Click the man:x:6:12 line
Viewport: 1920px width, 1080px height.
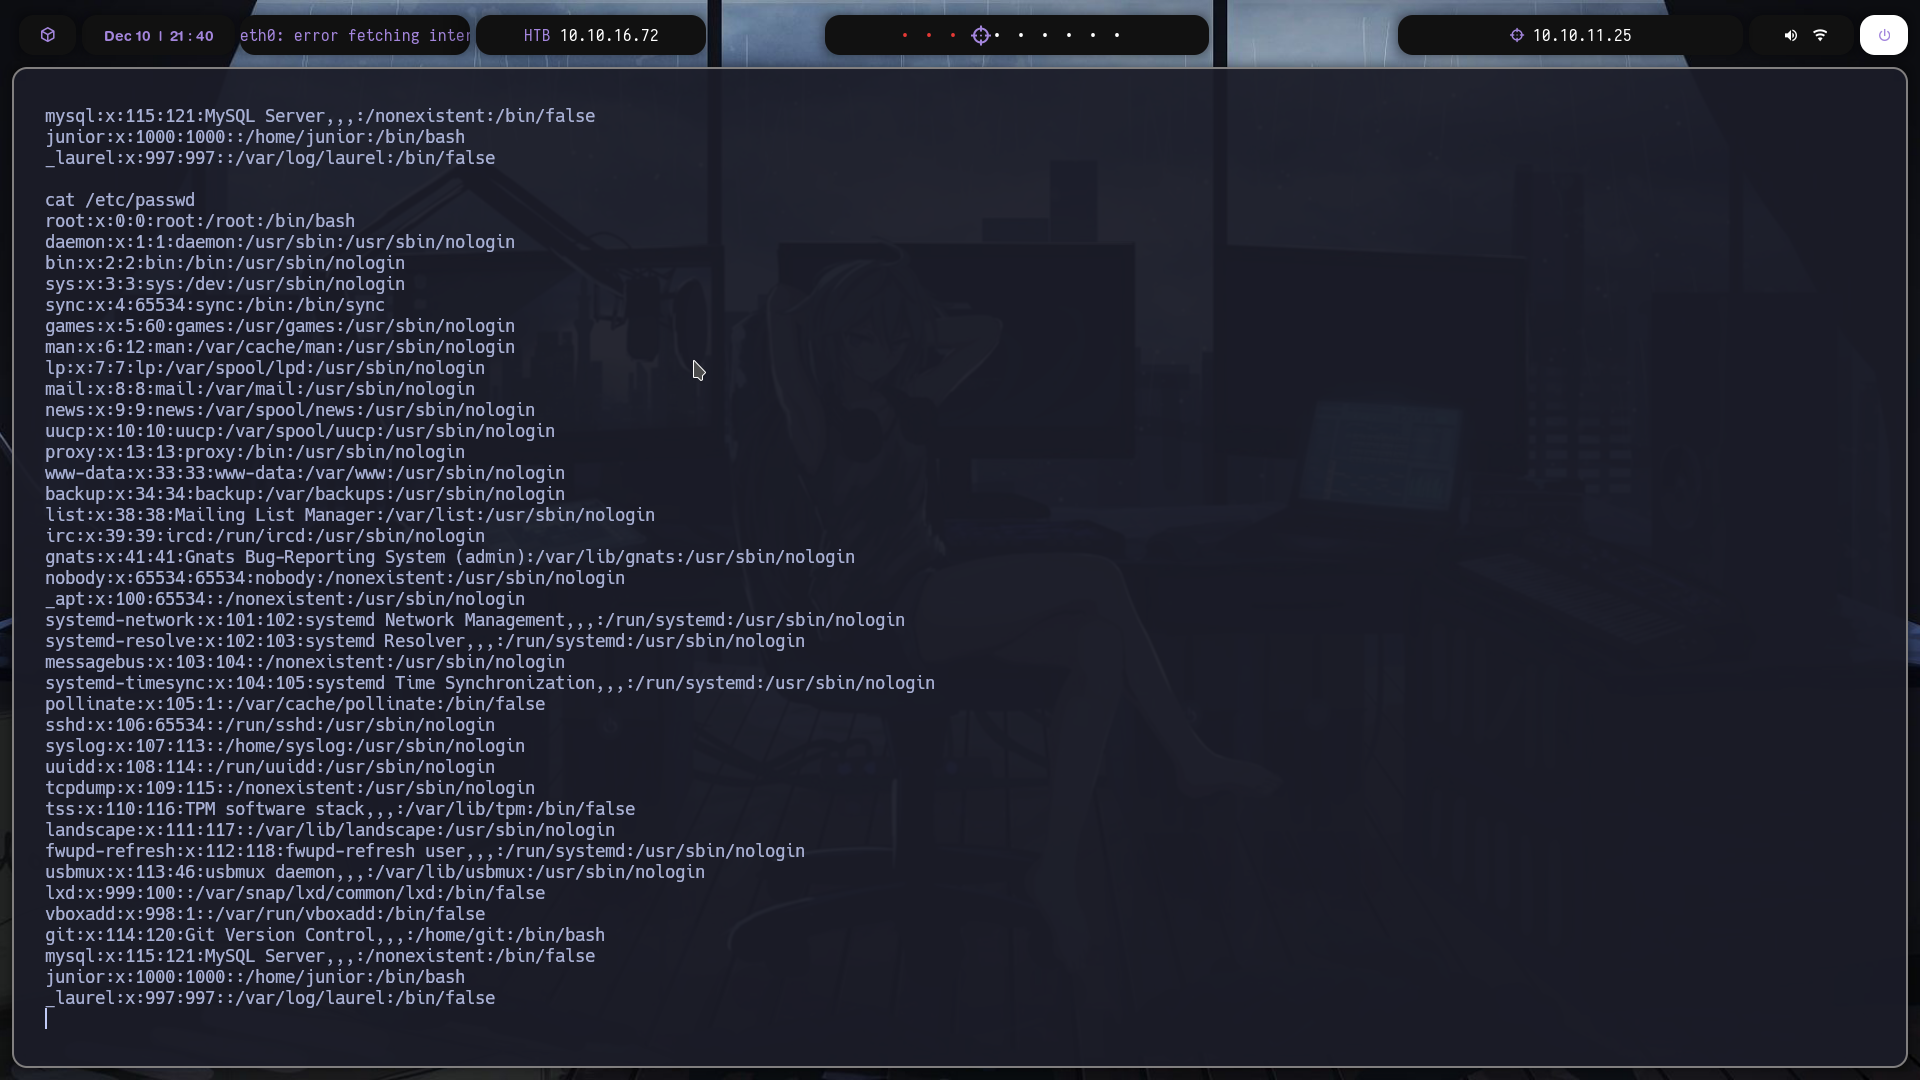pos(280,347)
